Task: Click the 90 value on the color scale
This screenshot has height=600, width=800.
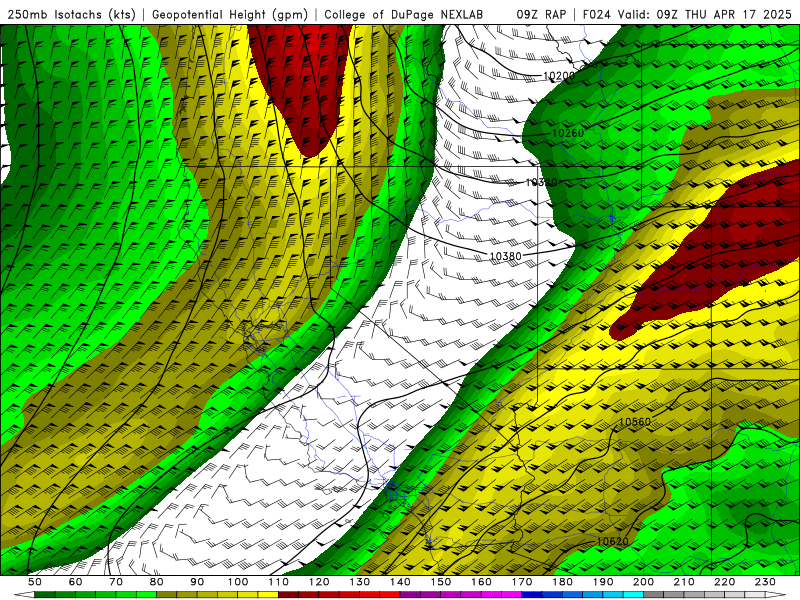Action: [x=197, y=582]
